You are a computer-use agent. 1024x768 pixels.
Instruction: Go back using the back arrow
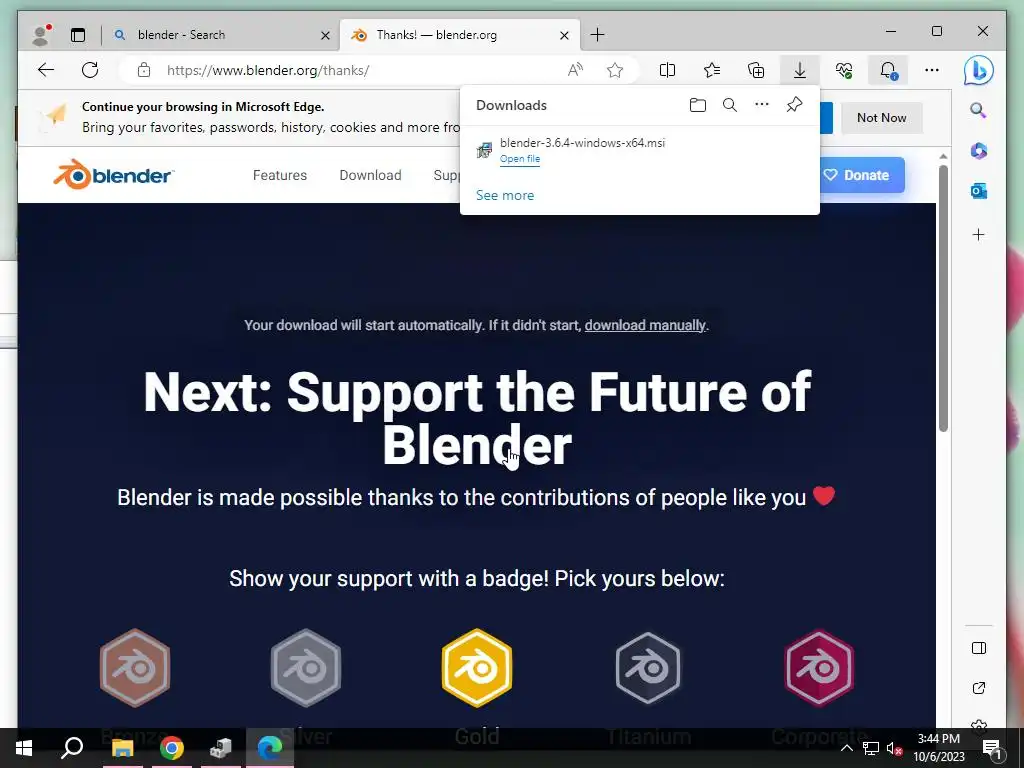[x=46, y=70]
